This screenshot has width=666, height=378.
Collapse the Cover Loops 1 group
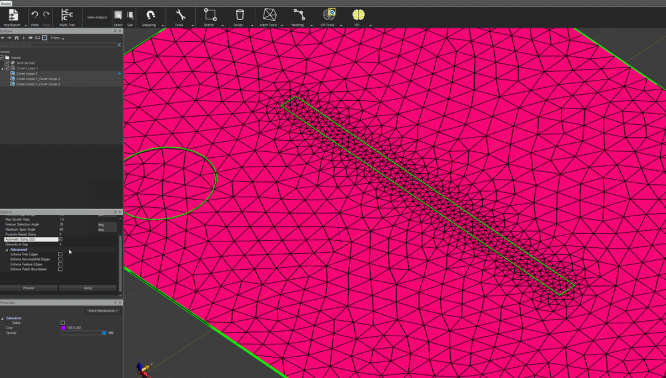coord(2,68)
